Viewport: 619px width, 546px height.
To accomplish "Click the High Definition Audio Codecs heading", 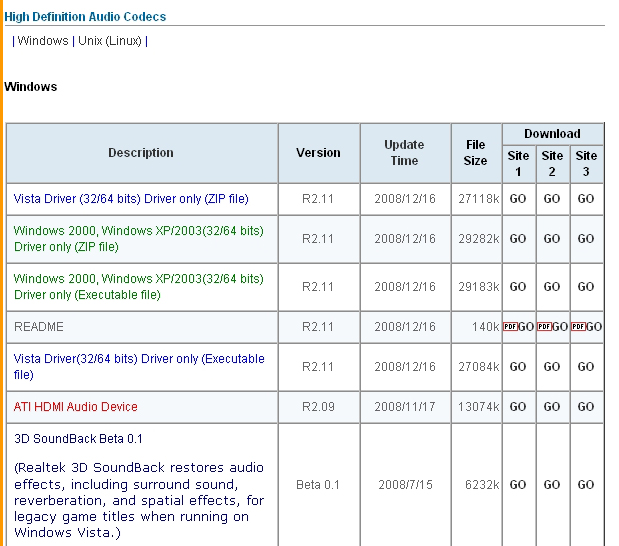I will click(85, 17).
